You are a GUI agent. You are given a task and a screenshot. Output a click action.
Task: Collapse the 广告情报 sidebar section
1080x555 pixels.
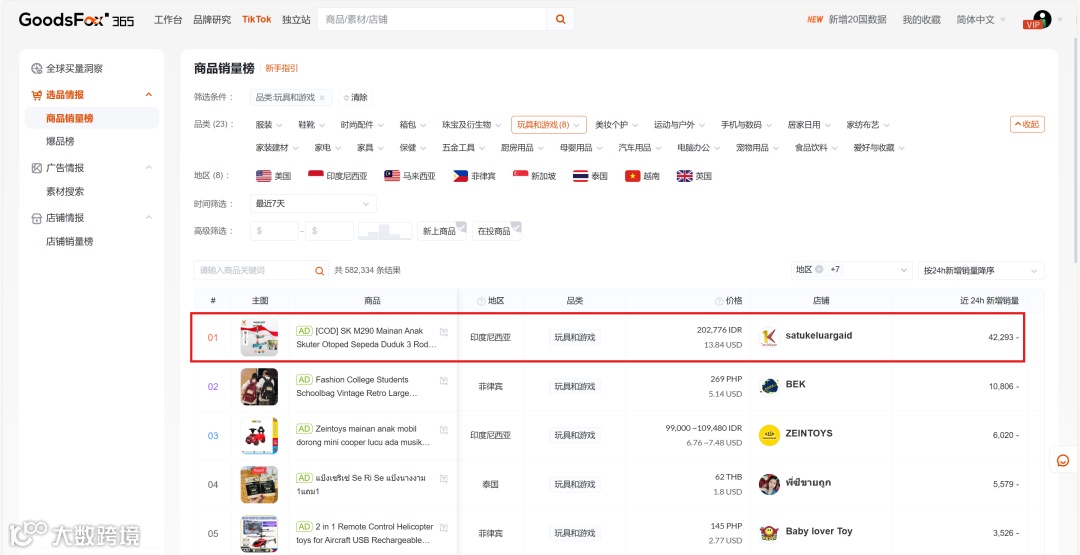148,168
